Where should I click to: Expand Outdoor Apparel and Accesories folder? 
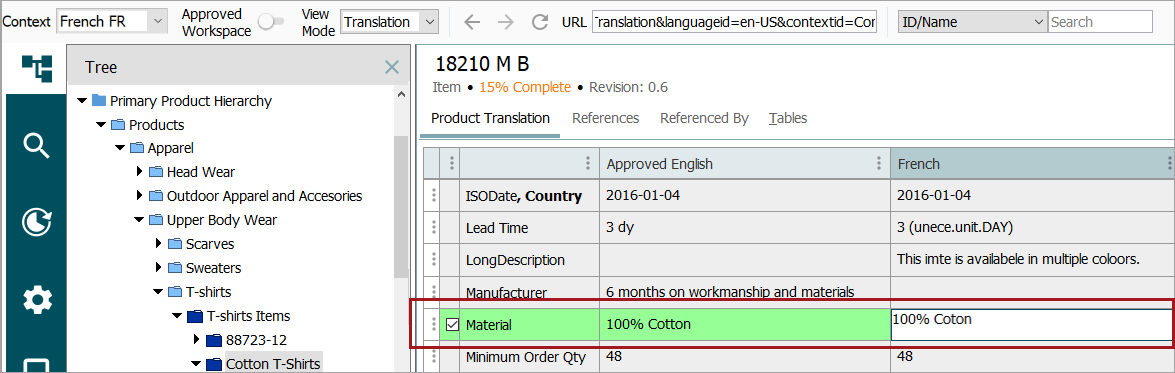139,196
